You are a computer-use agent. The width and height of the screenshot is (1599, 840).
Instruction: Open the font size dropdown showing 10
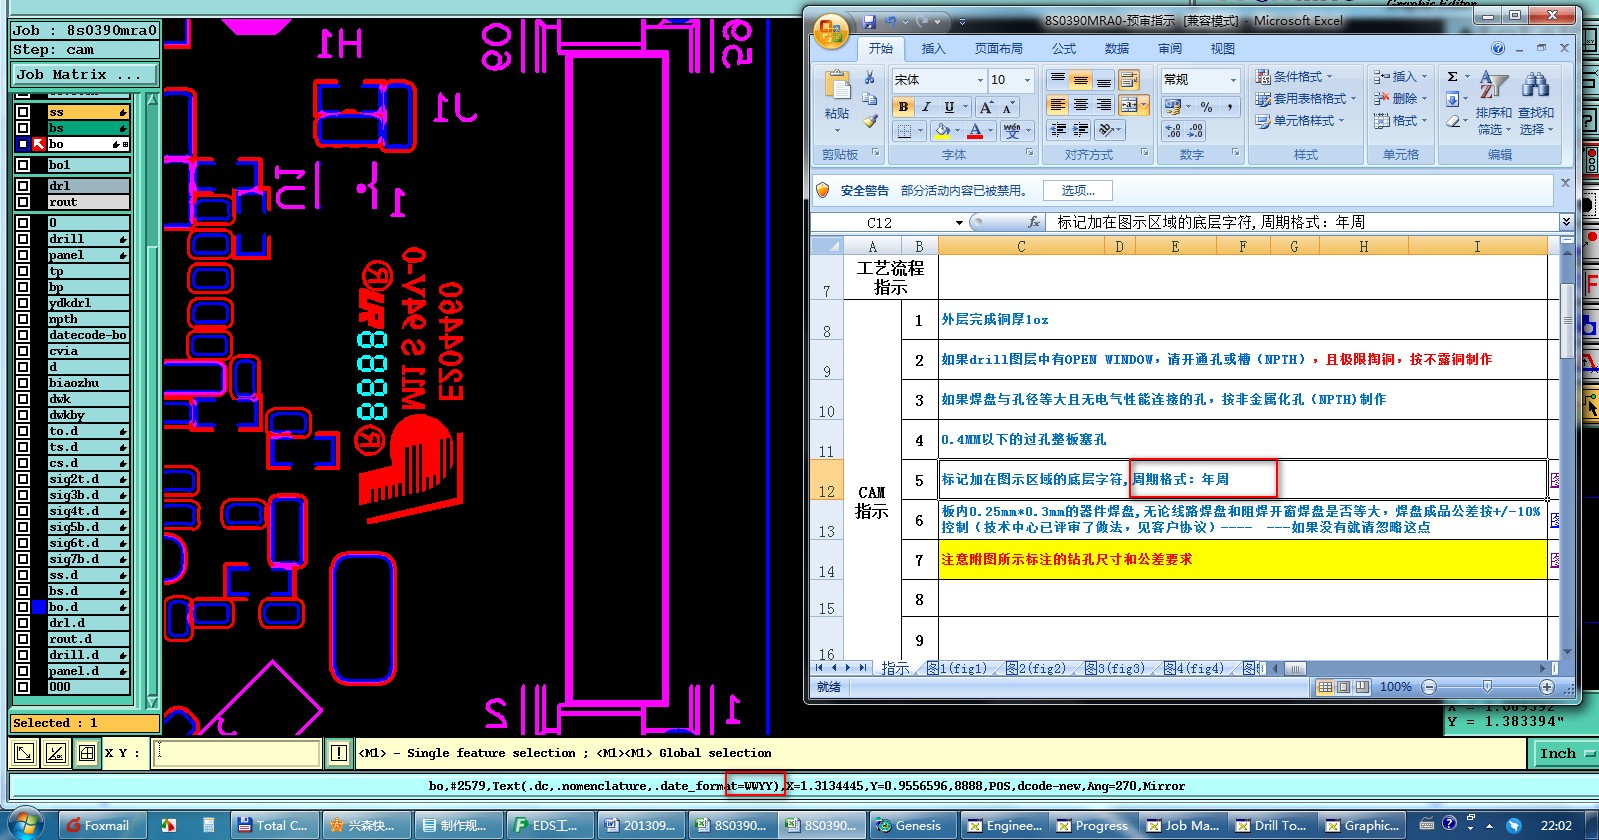tap(1027, 80)
